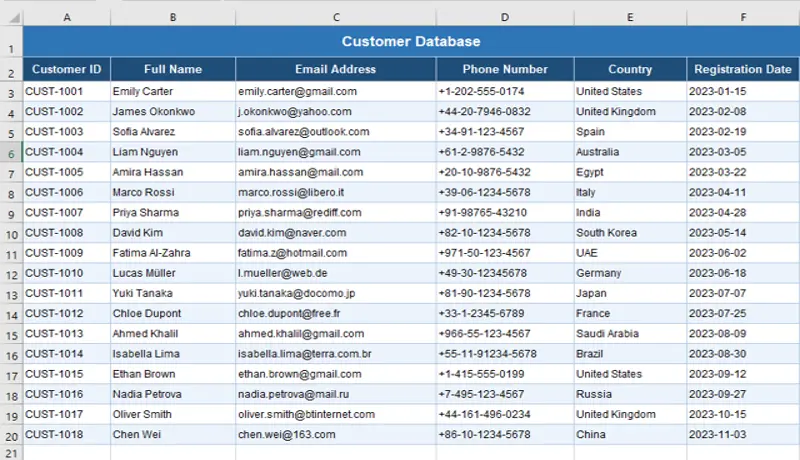Select cell with l.mueller@web.de
The image size is (800, 460).
coord(336,273)
